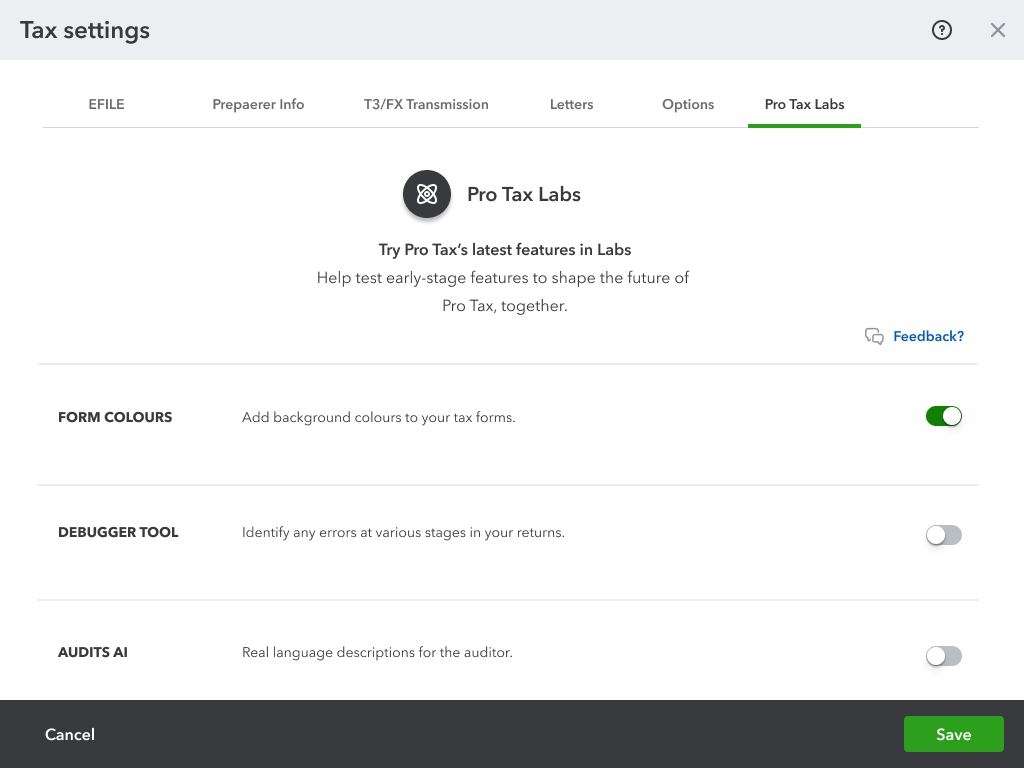Viewport: 1024px width, 768px height.
Task: Click the Cancel button
Action: pos(70,735)
